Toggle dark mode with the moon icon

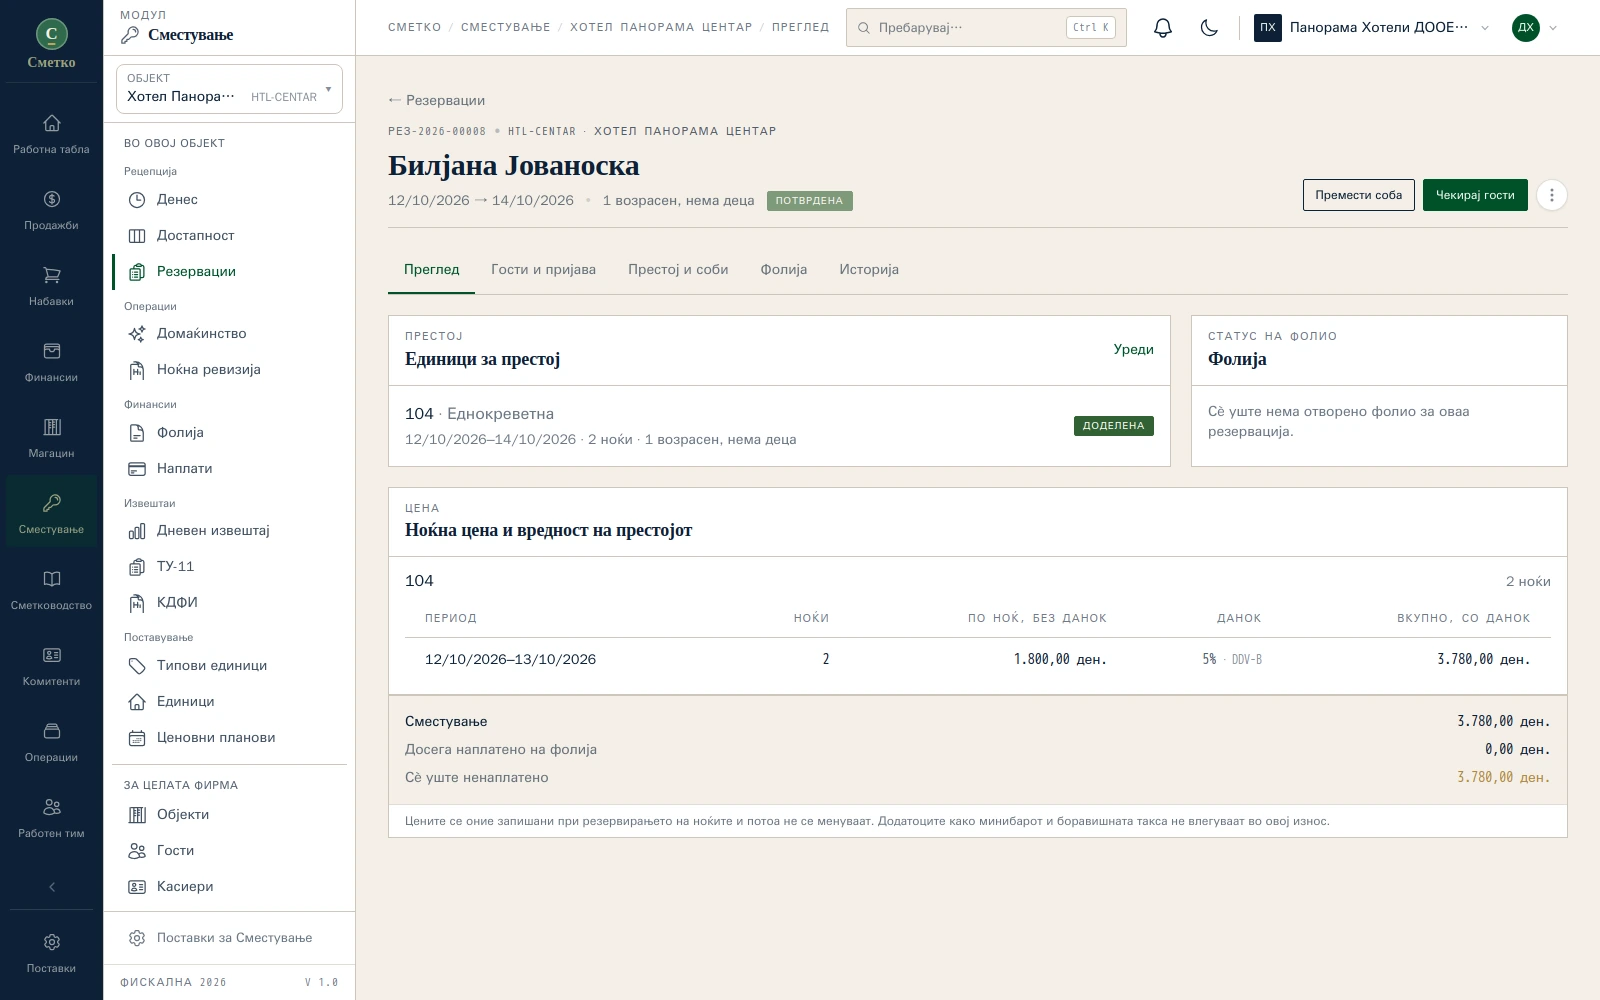1209,28
